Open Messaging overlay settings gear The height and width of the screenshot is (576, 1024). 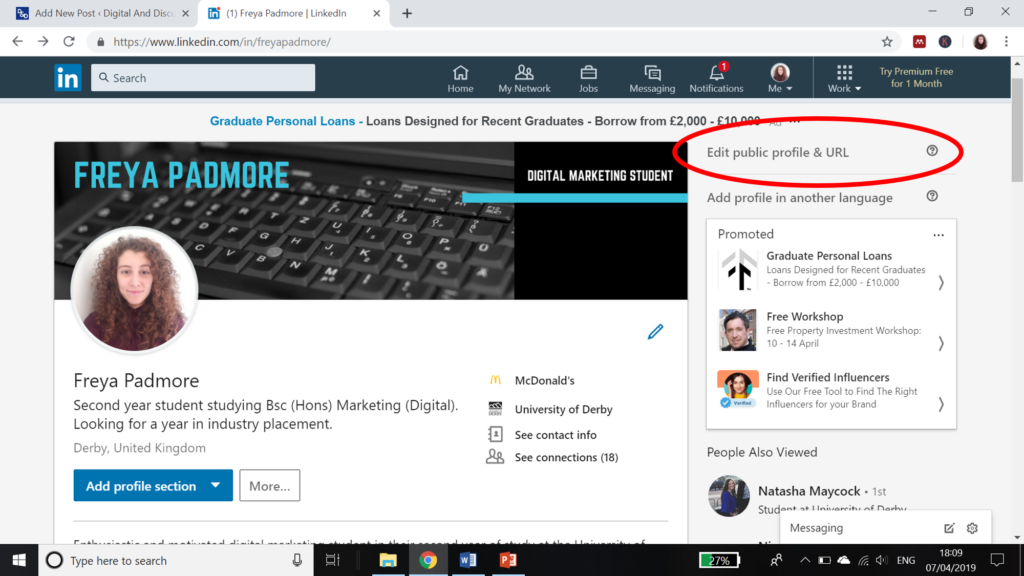(x=972, y=528)
